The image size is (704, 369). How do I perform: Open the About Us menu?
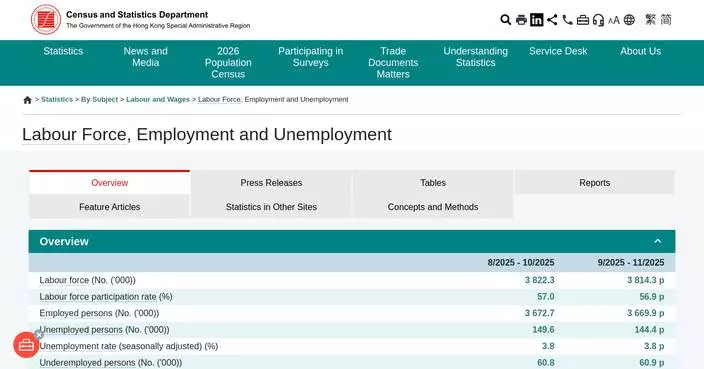point(641,51)
